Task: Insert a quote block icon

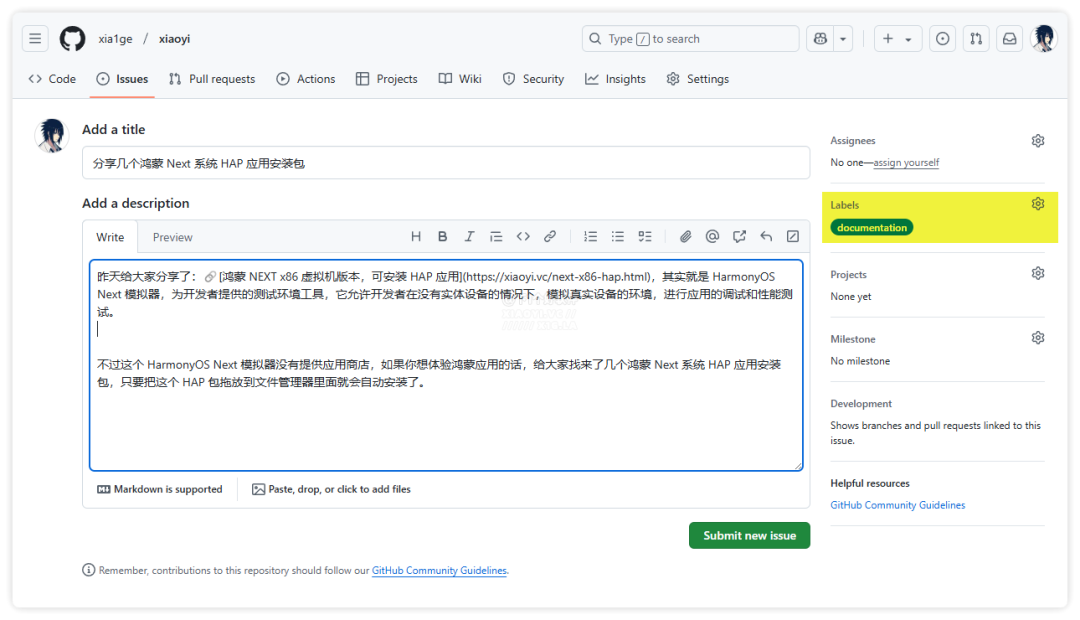Action: 496,236
